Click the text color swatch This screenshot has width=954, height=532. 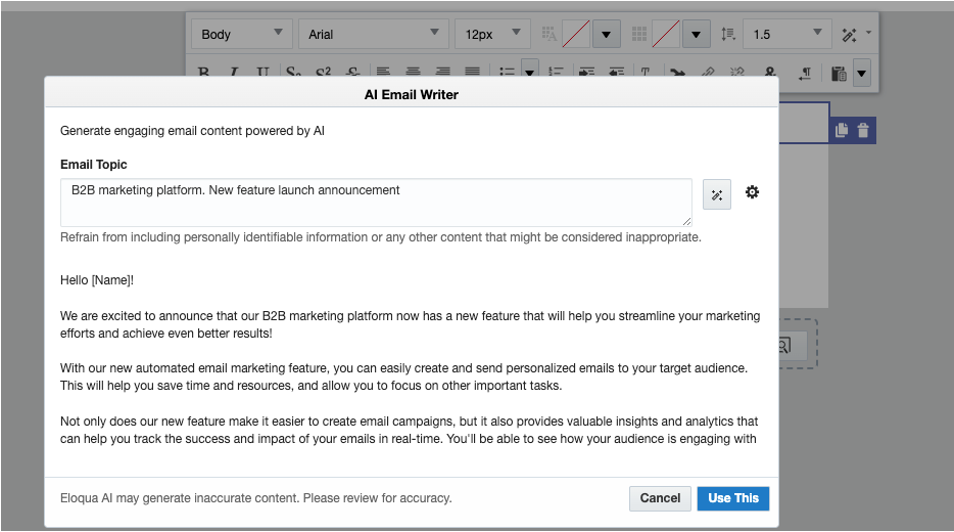[575, 35]
